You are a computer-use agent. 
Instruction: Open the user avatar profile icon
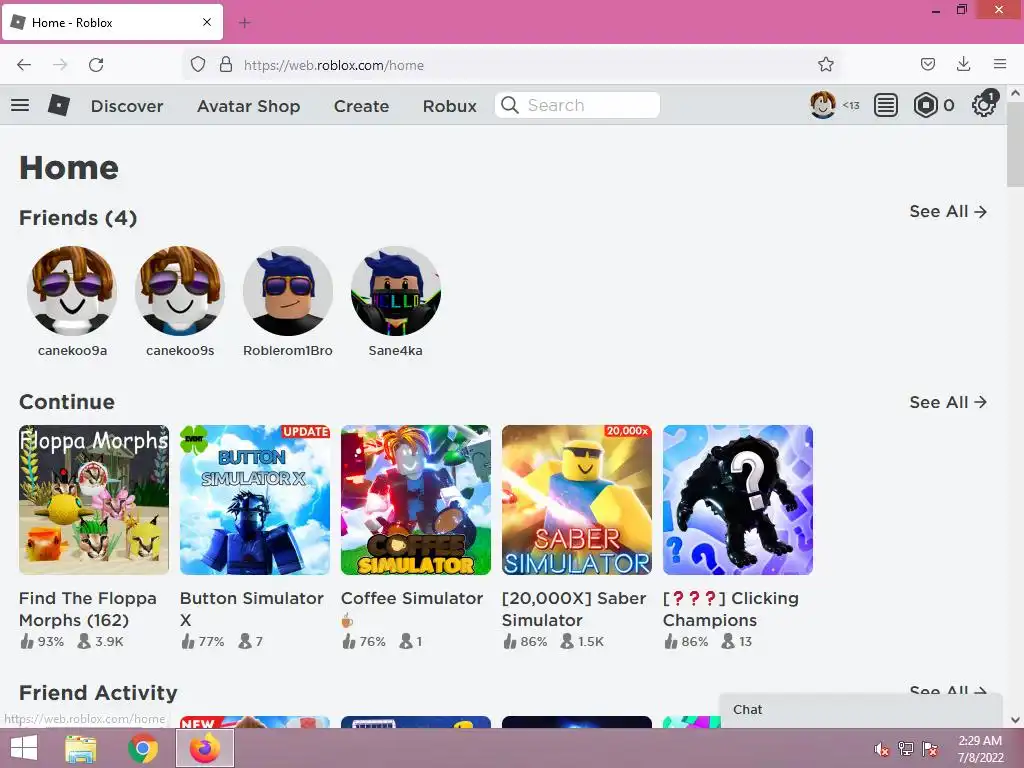(823, 104)
